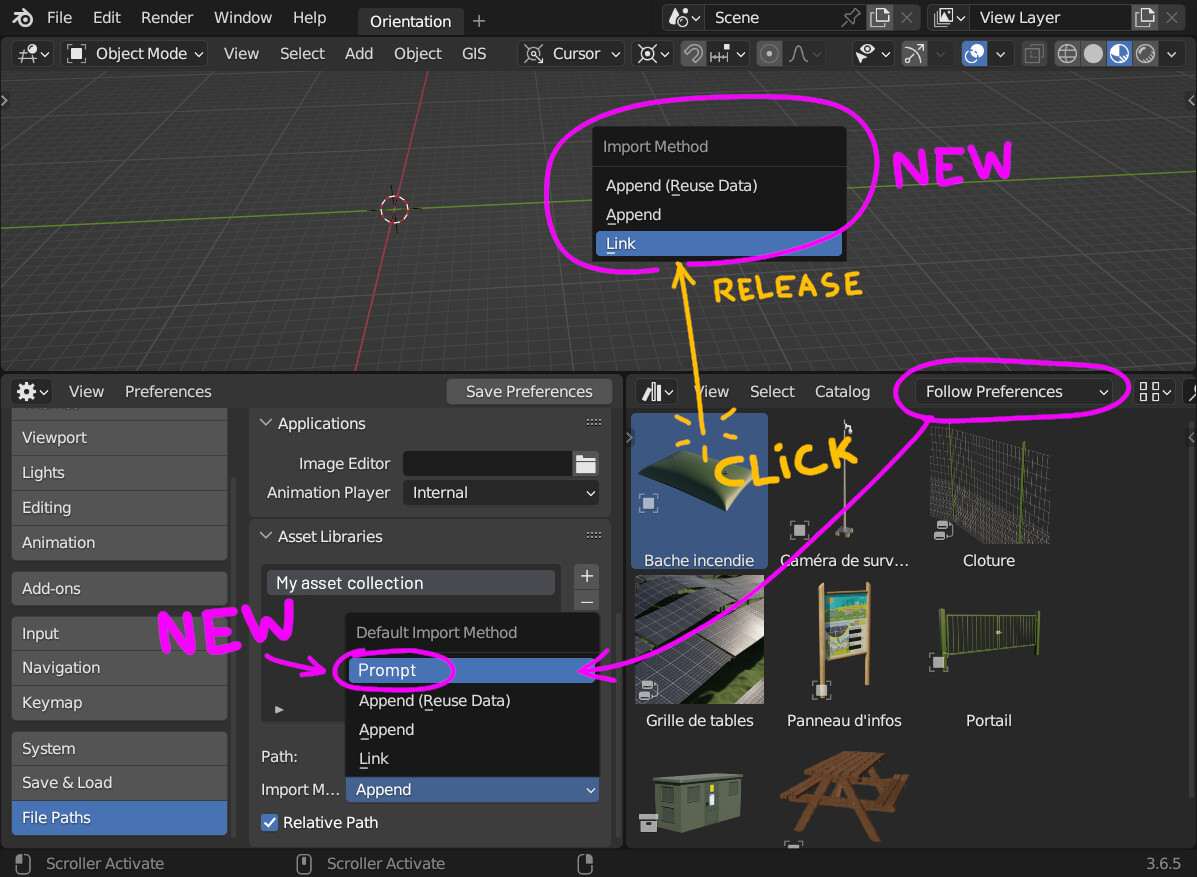The width and height of the screenshot is (1197, 877).
Task: Open the Viewport preferences category
Action: click(x=119, y=437)
